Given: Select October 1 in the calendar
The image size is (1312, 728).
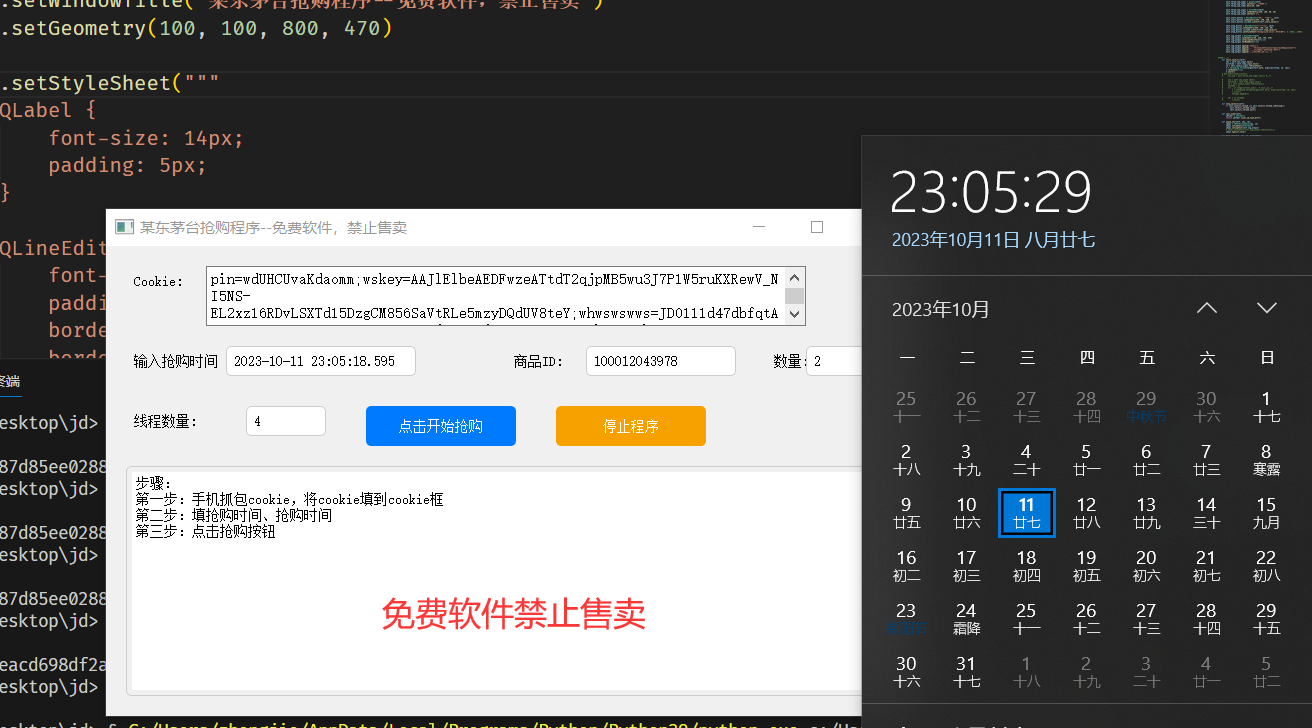Looking at the screenshot, I should [1266, 407].
